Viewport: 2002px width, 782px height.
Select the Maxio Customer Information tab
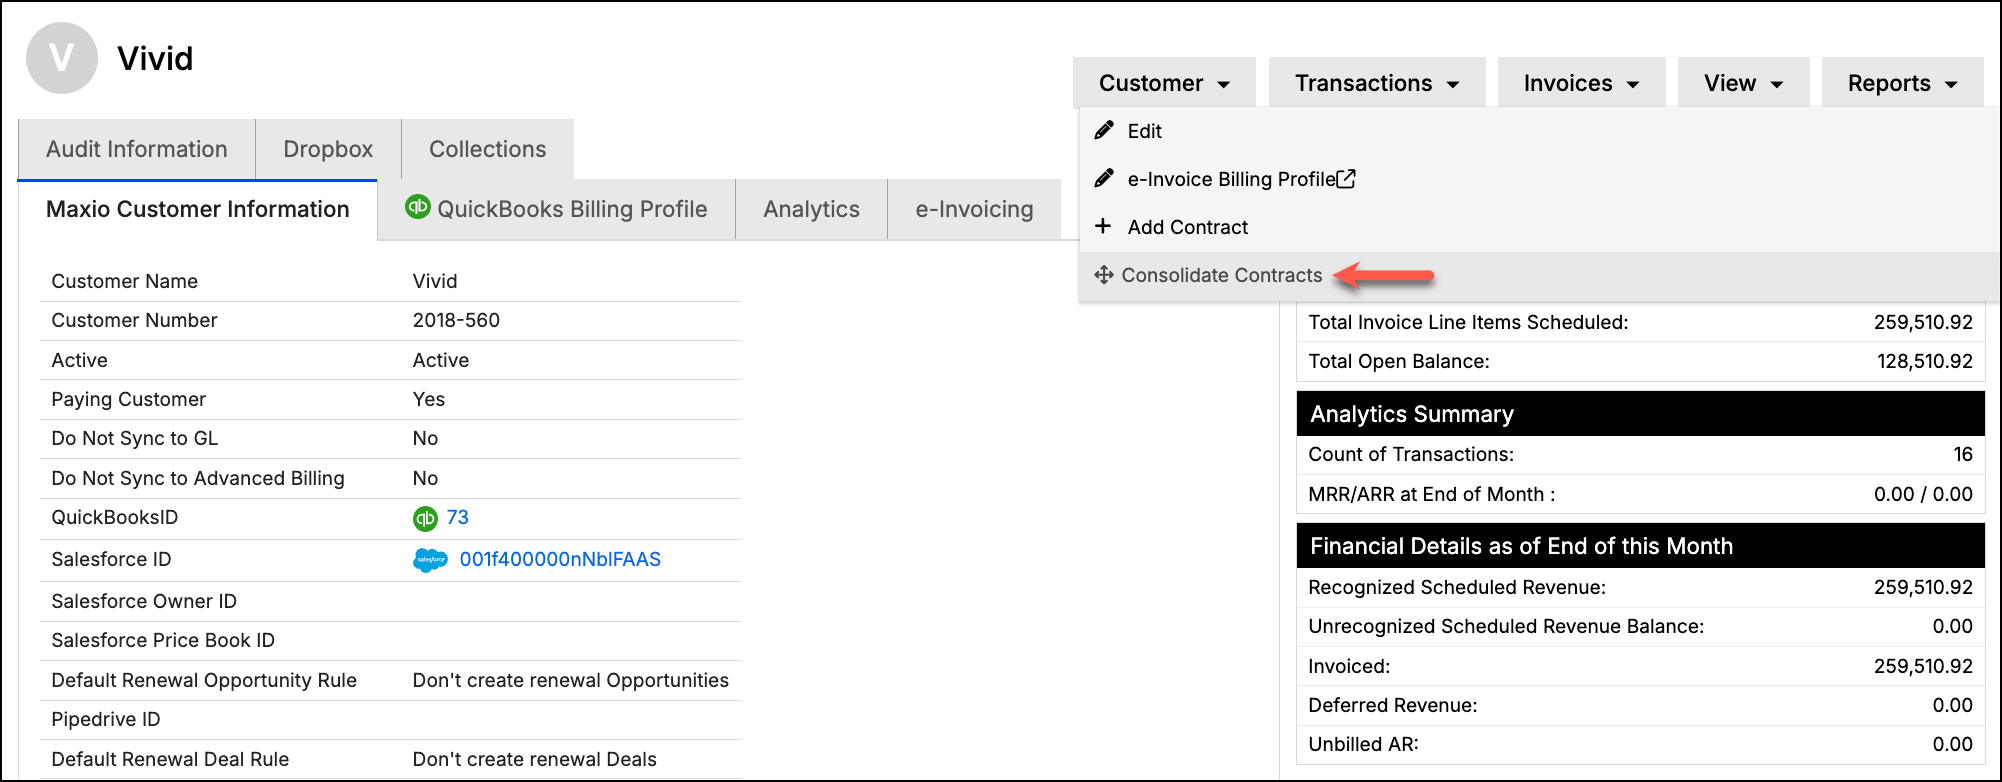(x=198, y=209)
